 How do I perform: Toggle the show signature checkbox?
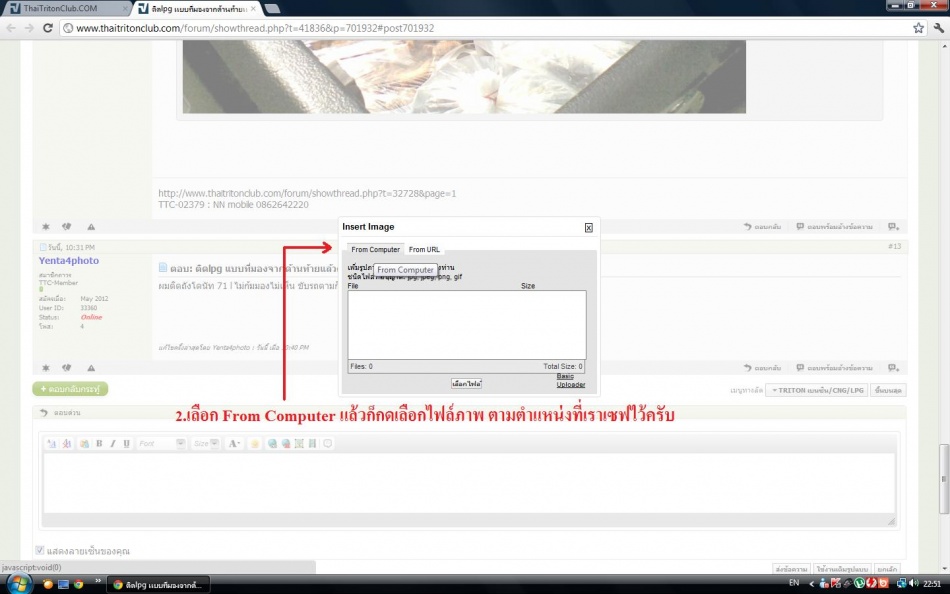(x=40, y=550)
